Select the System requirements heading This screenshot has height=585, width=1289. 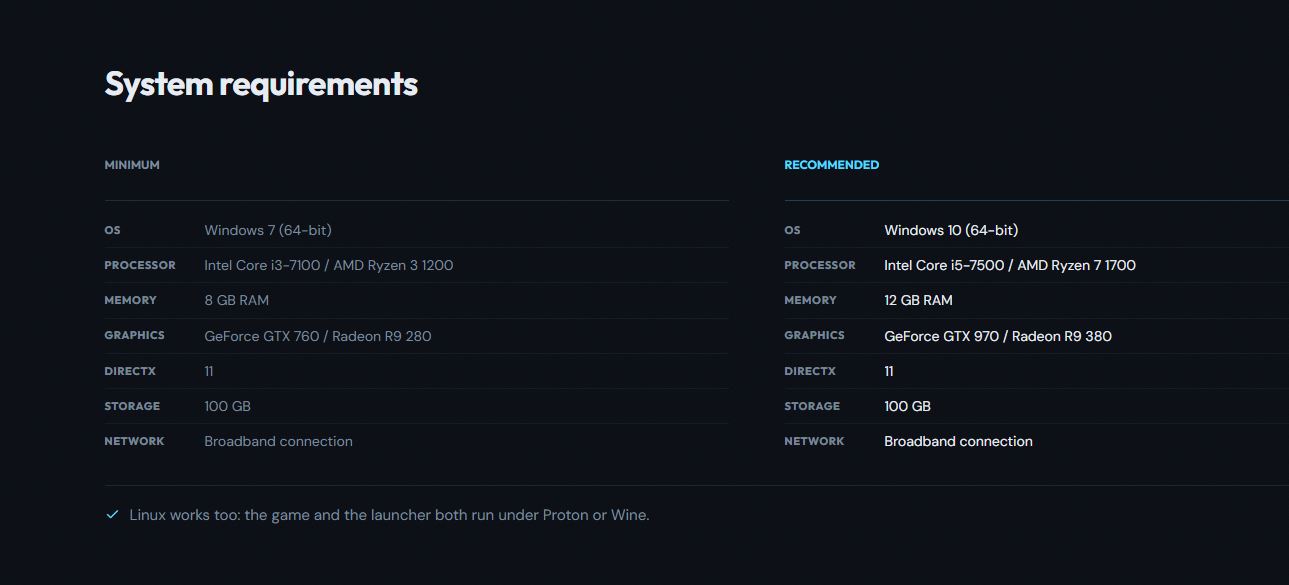(261, 84)
